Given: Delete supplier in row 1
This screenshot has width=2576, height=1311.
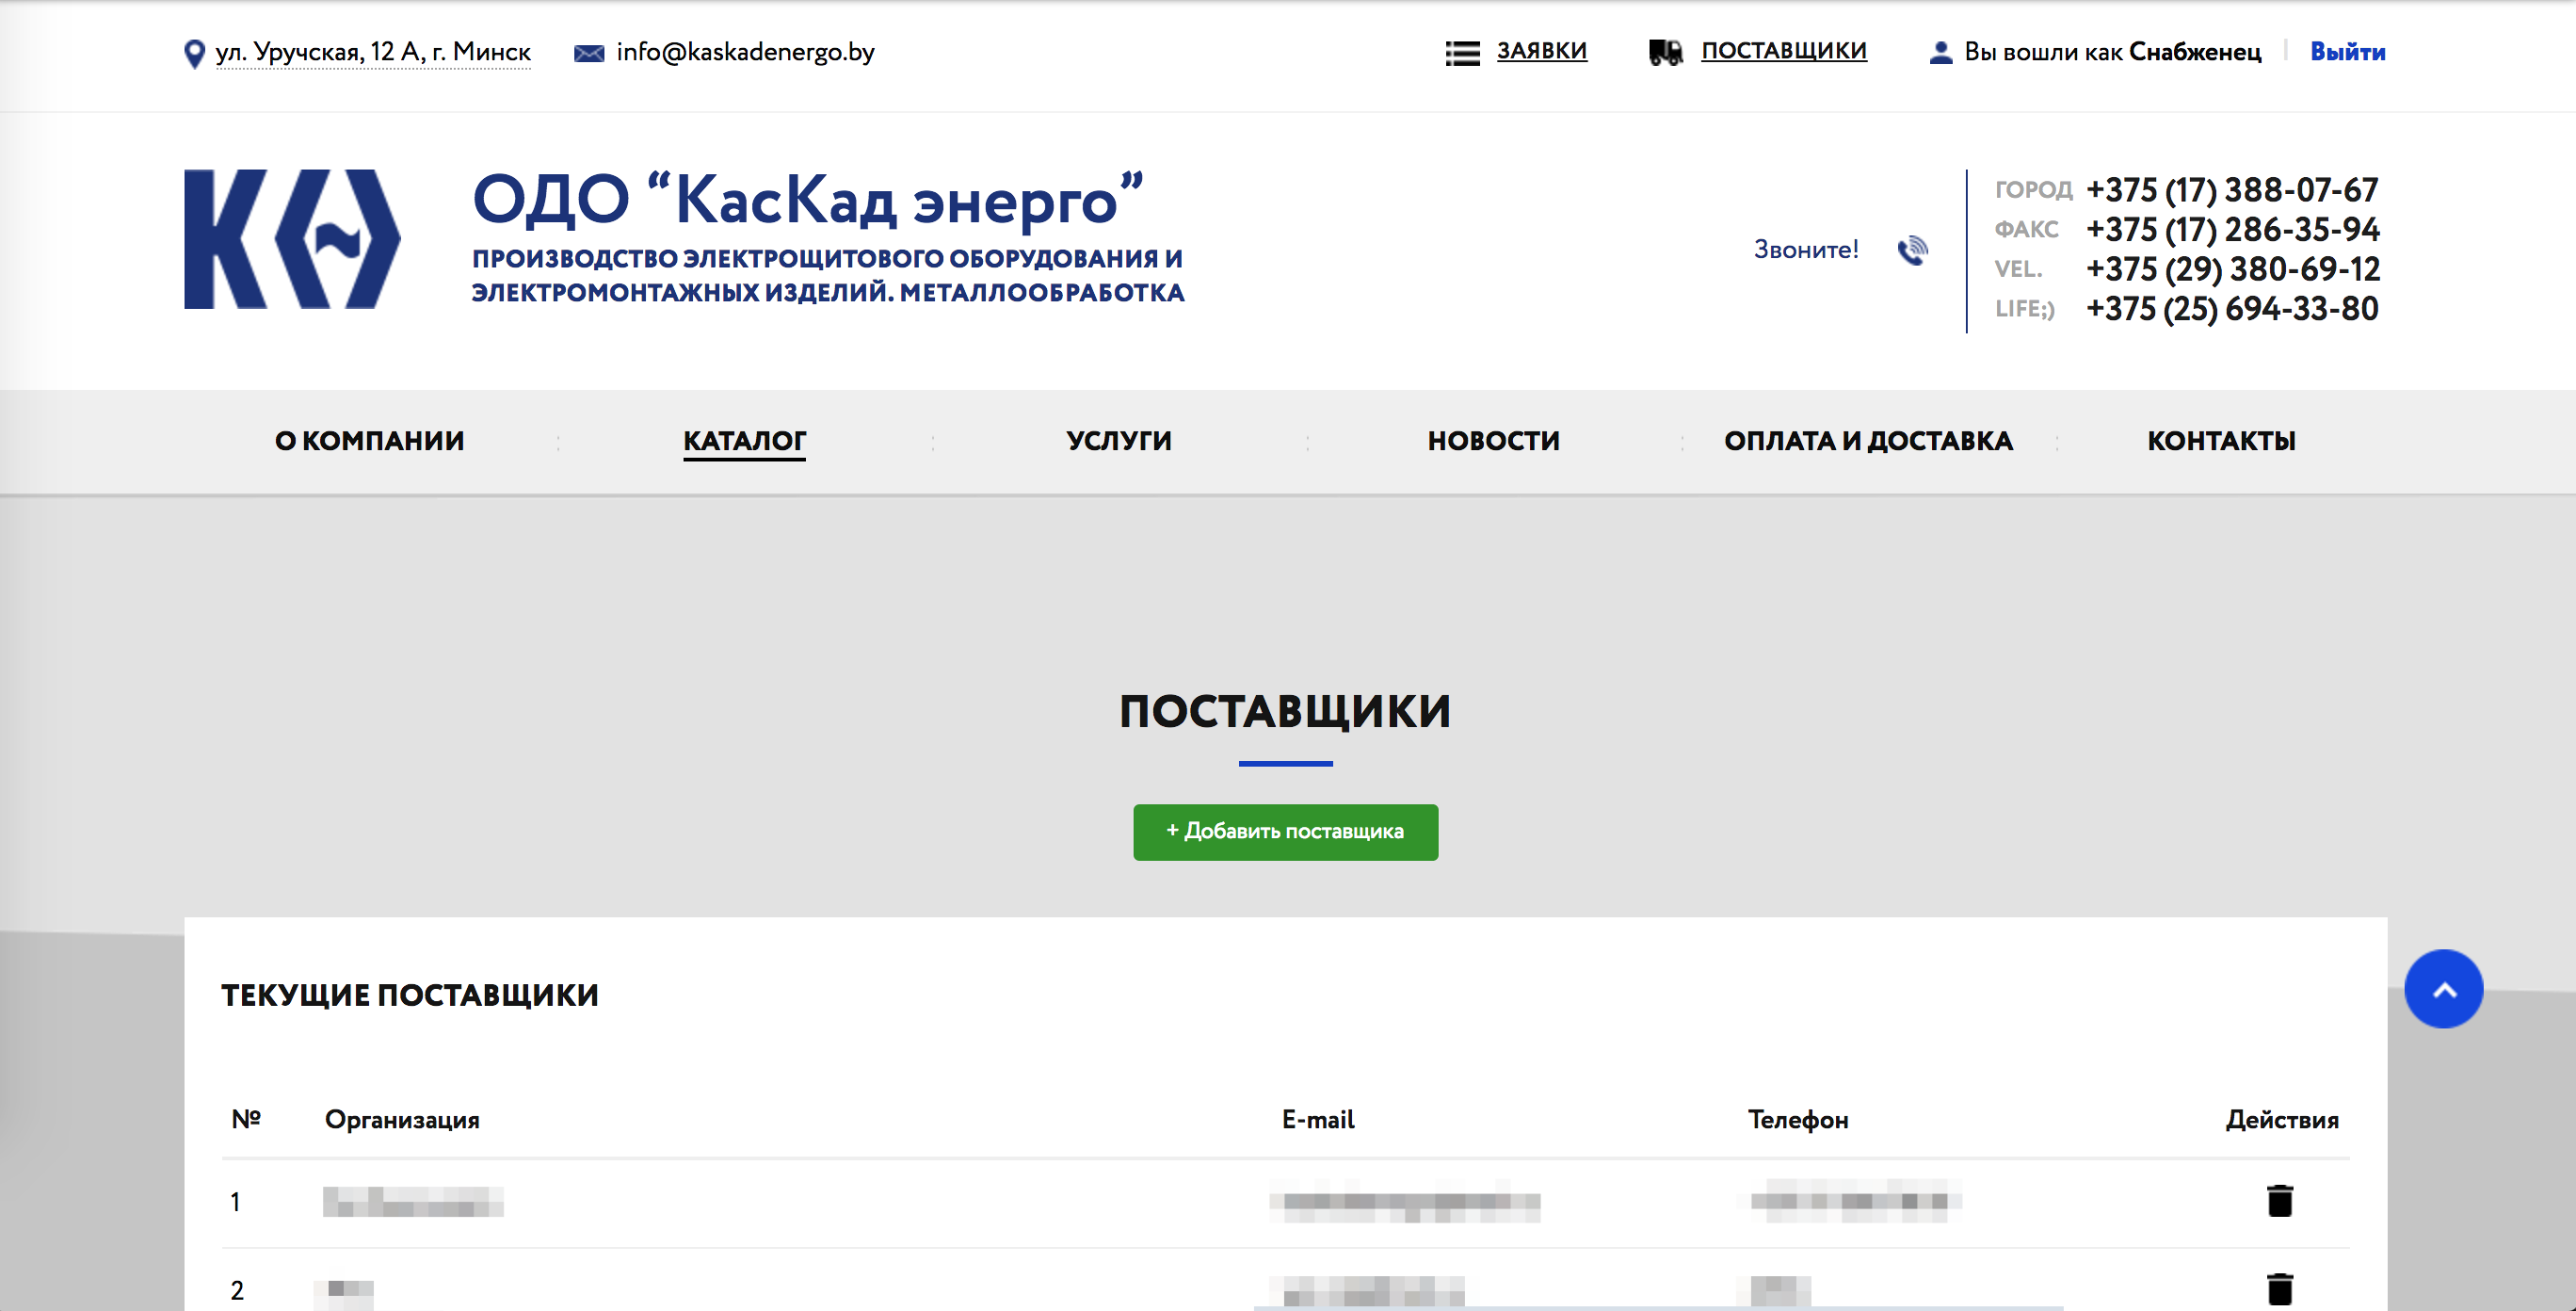Looking at the screenshot, I should click(2280, 1200).
